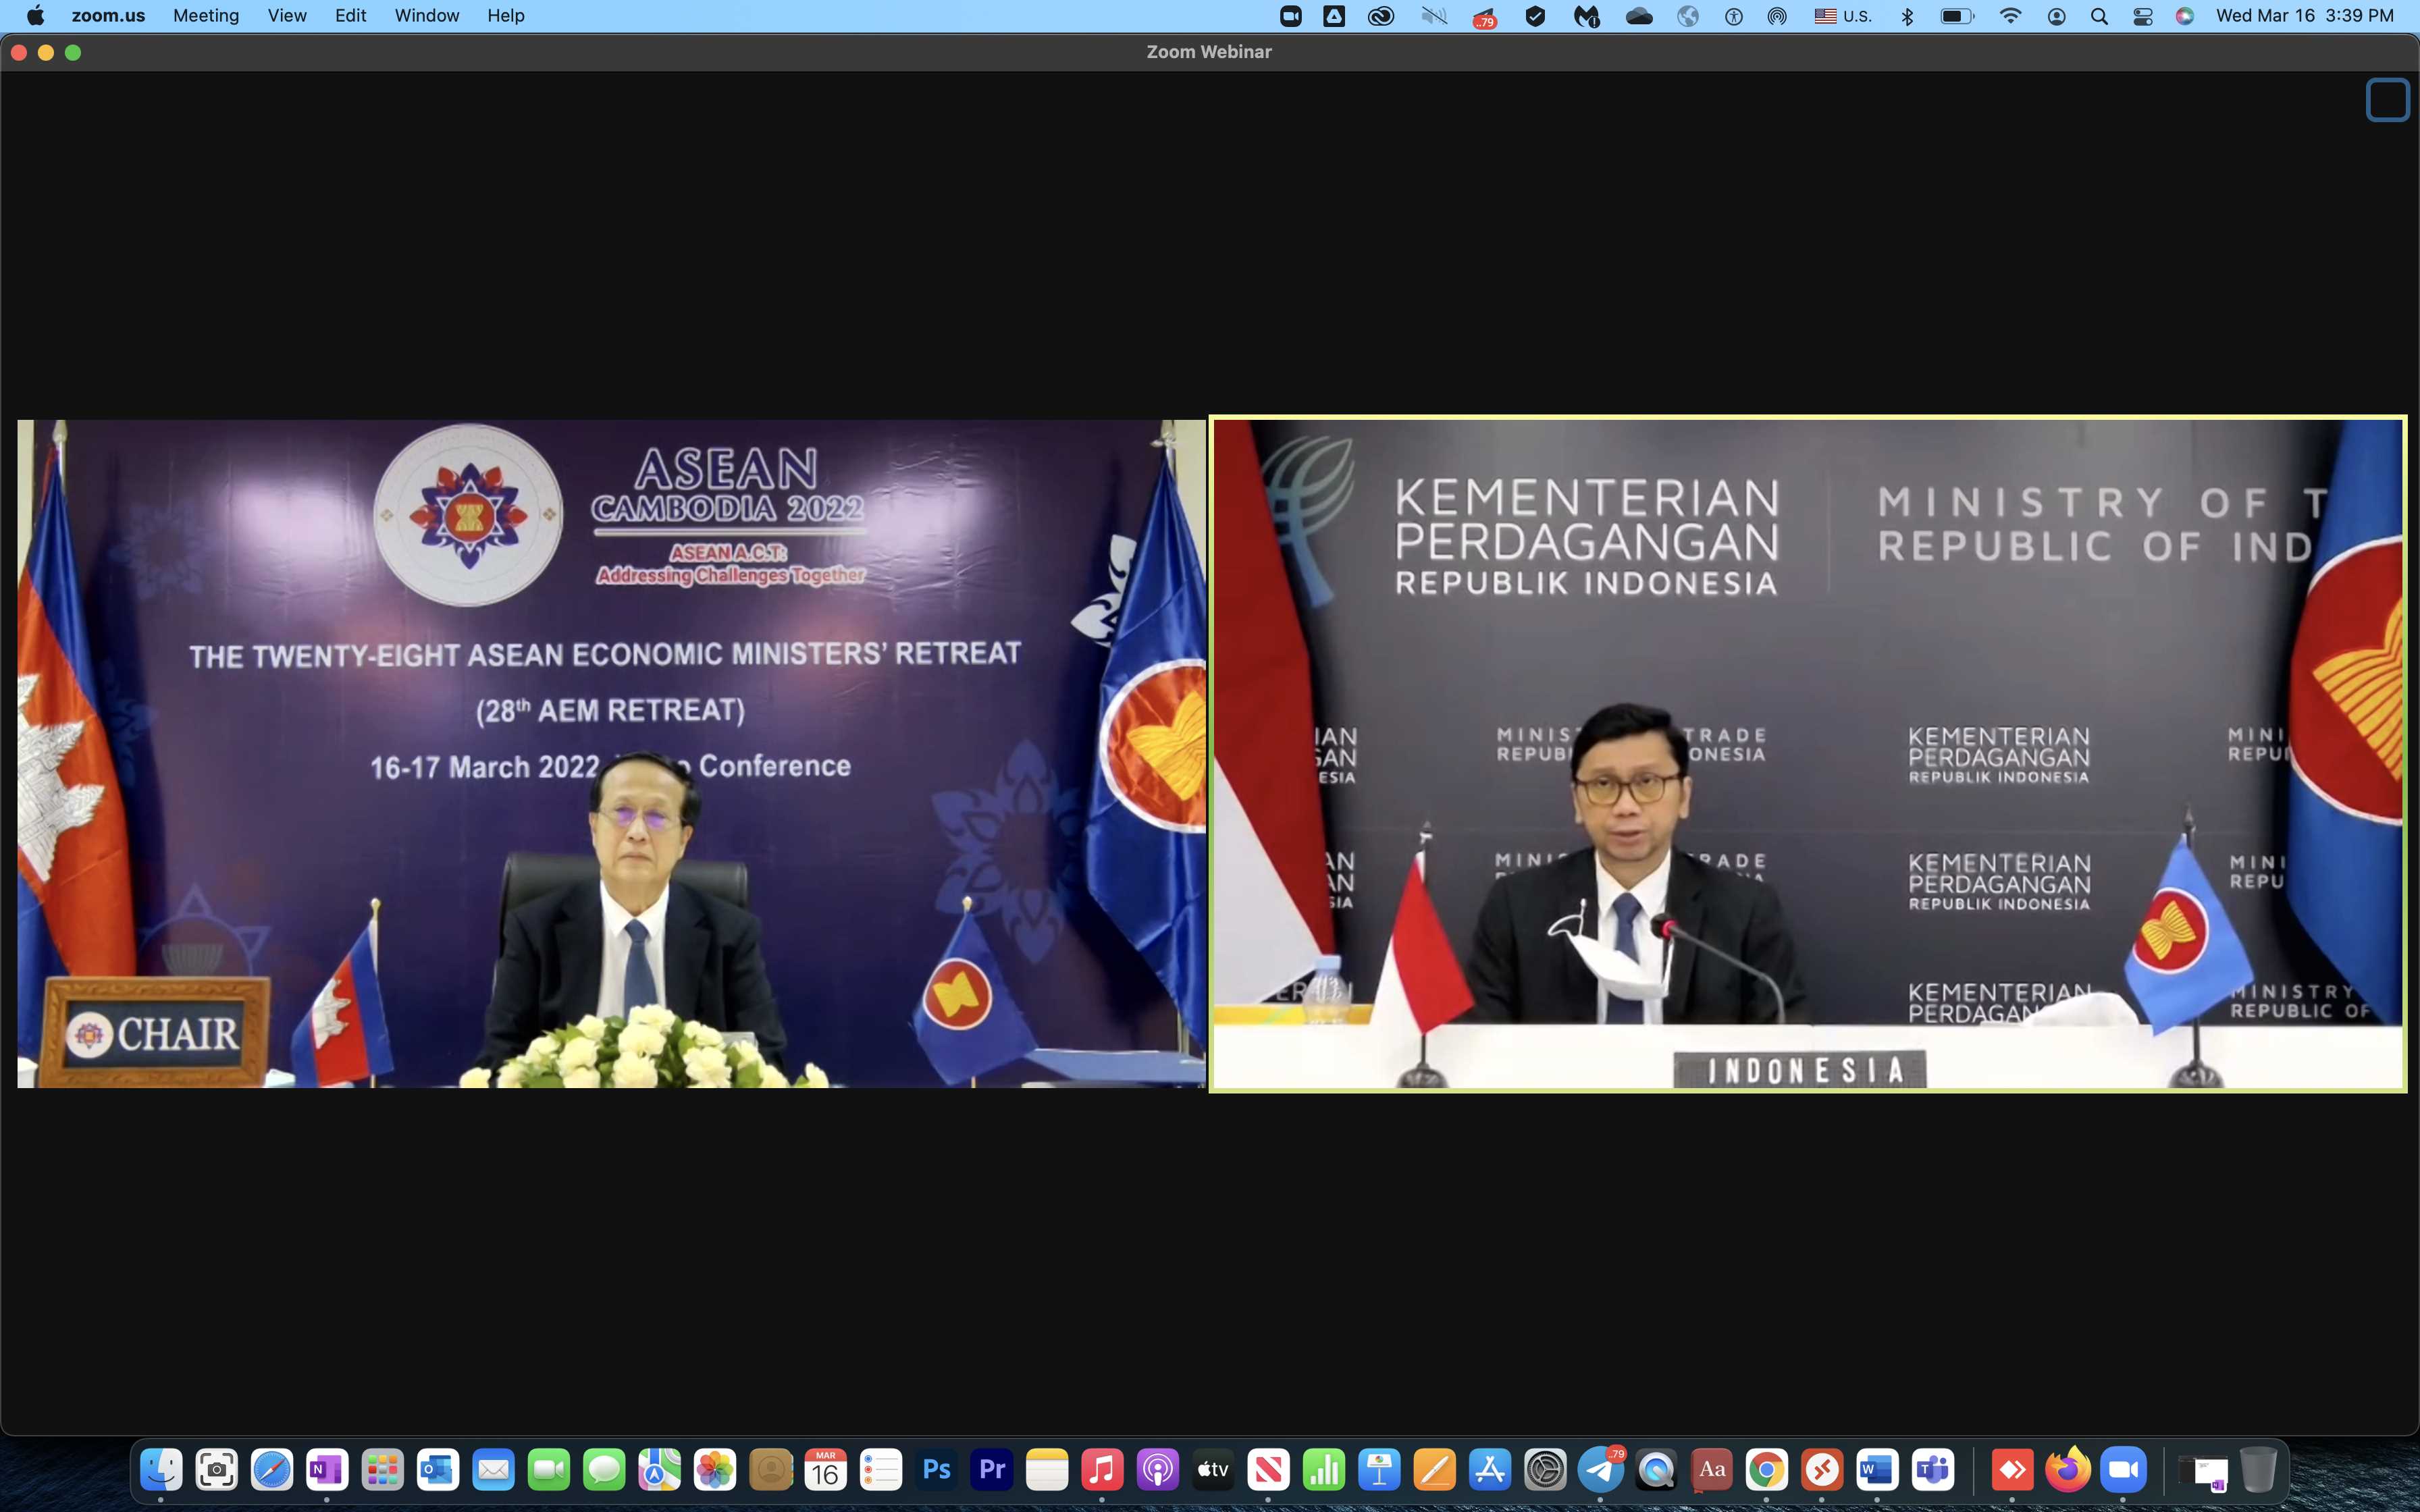Image resolution: width=2420 pixels, height=1512 pixels.
Task: Open the Edit menu
Action: coord(351,16)
